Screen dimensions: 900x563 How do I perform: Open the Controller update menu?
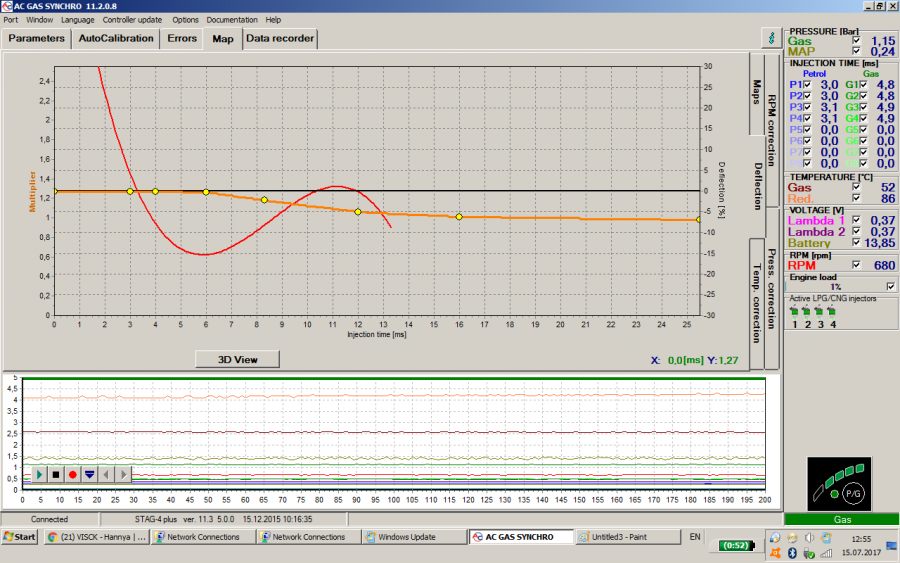coord(134,19)
